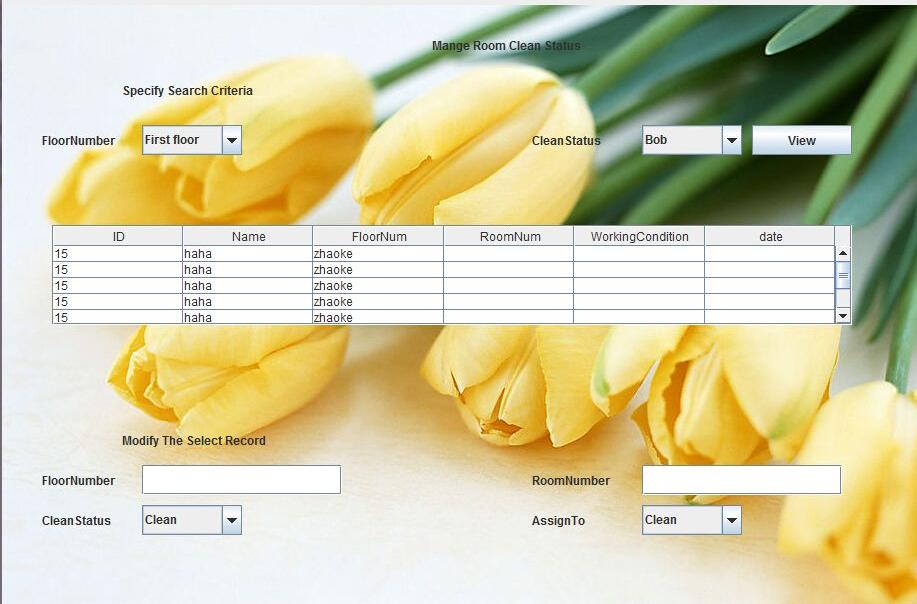The image size is (917, 604).
Task: Sort table by ID column header
Action: point(118,236)
